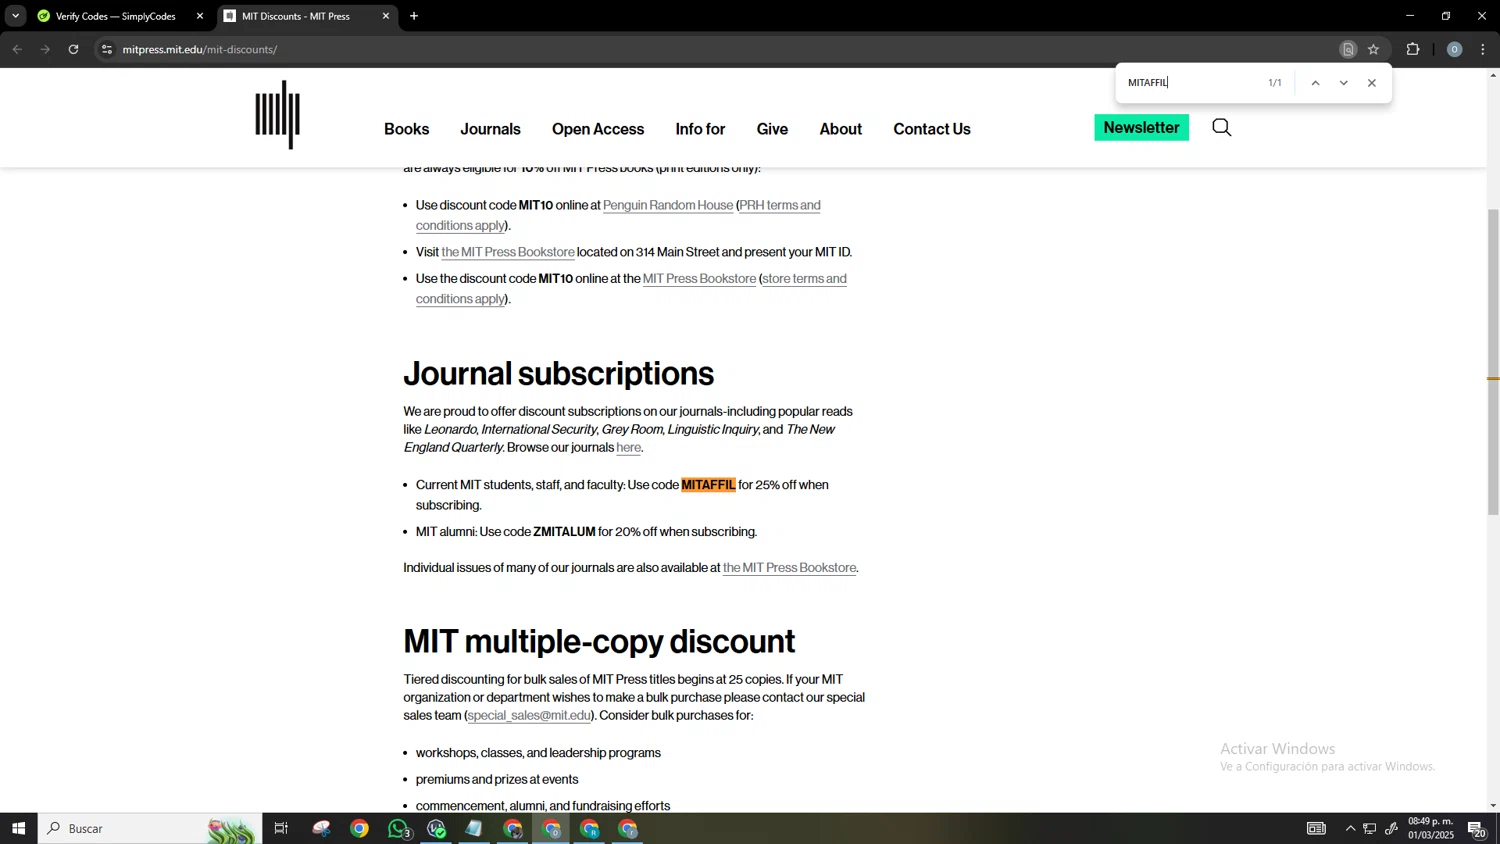This screenshot has width=1500, height=844.
Task: Reload the current page
Action: point(73,49)
